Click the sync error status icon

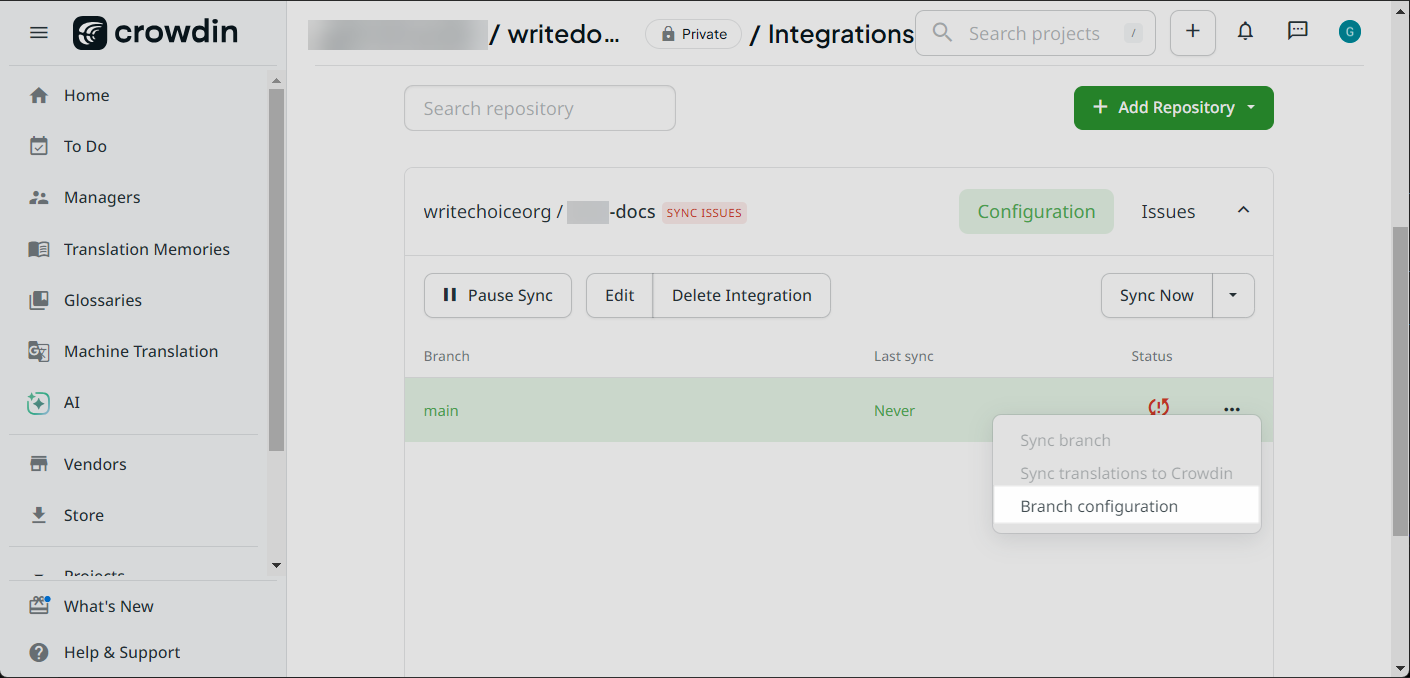[x=1159, y=408]
